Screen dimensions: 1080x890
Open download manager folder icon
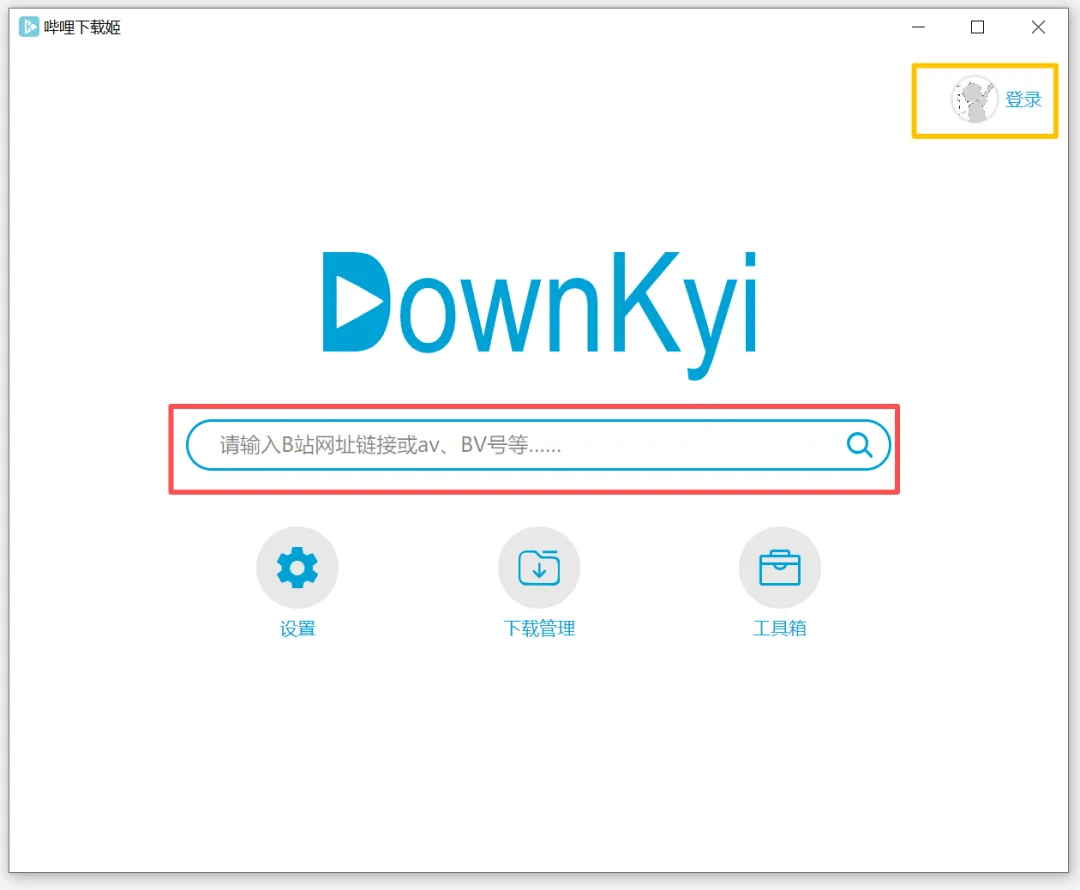[539, 567]
